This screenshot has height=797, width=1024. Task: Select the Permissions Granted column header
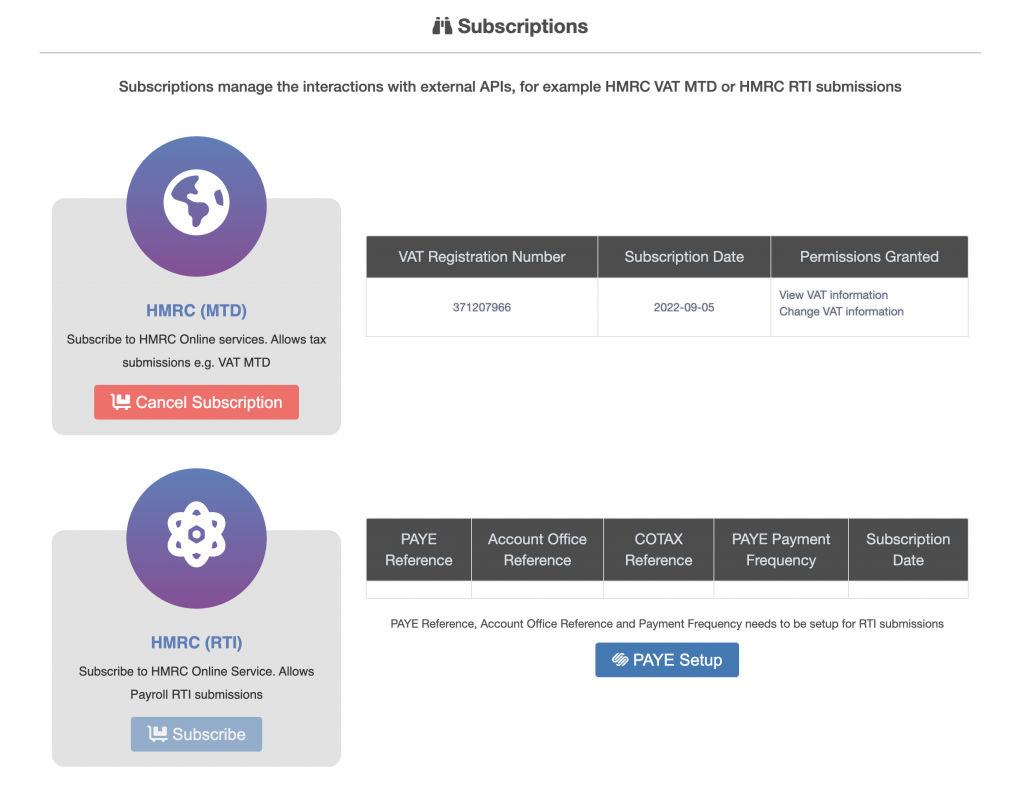868,257
